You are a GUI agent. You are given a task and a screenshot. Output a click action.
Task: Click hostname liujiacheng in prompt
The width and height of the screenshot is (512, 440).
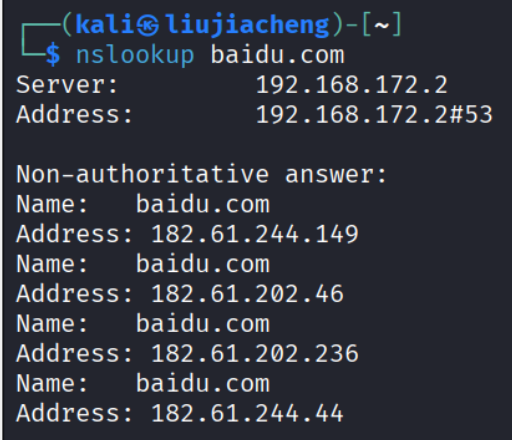[x=248, y=26]
